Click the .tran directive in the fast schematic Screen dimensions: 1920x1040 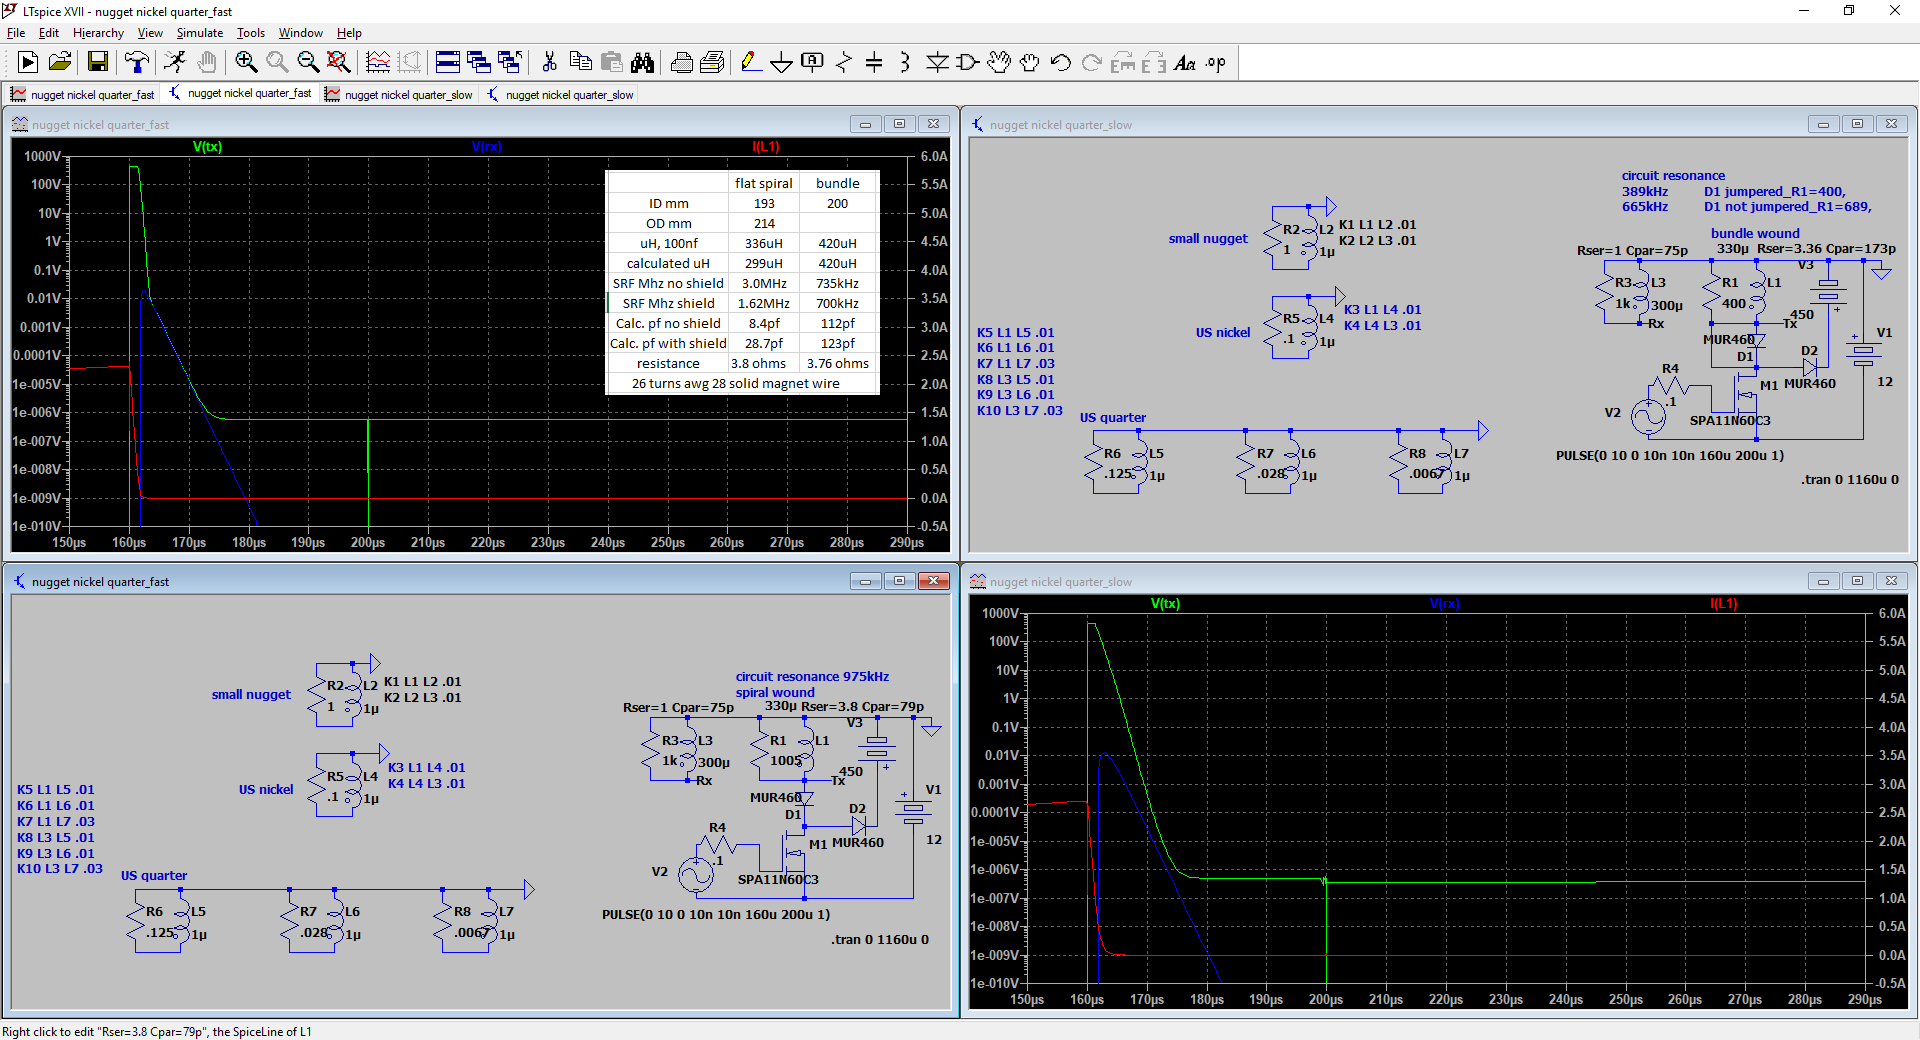(x=879, y=940)
